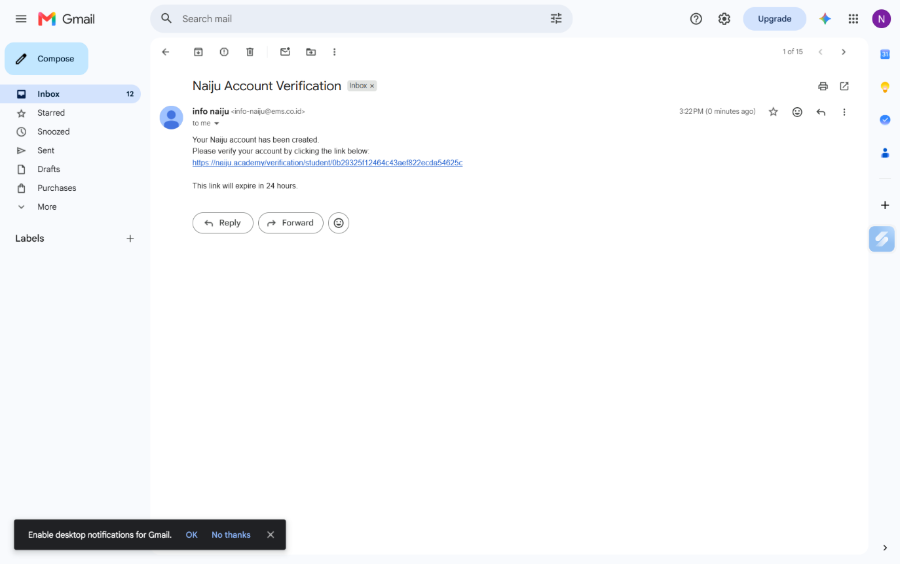Open toolbar More options menu
900x564 pixels.
[334, 52]
